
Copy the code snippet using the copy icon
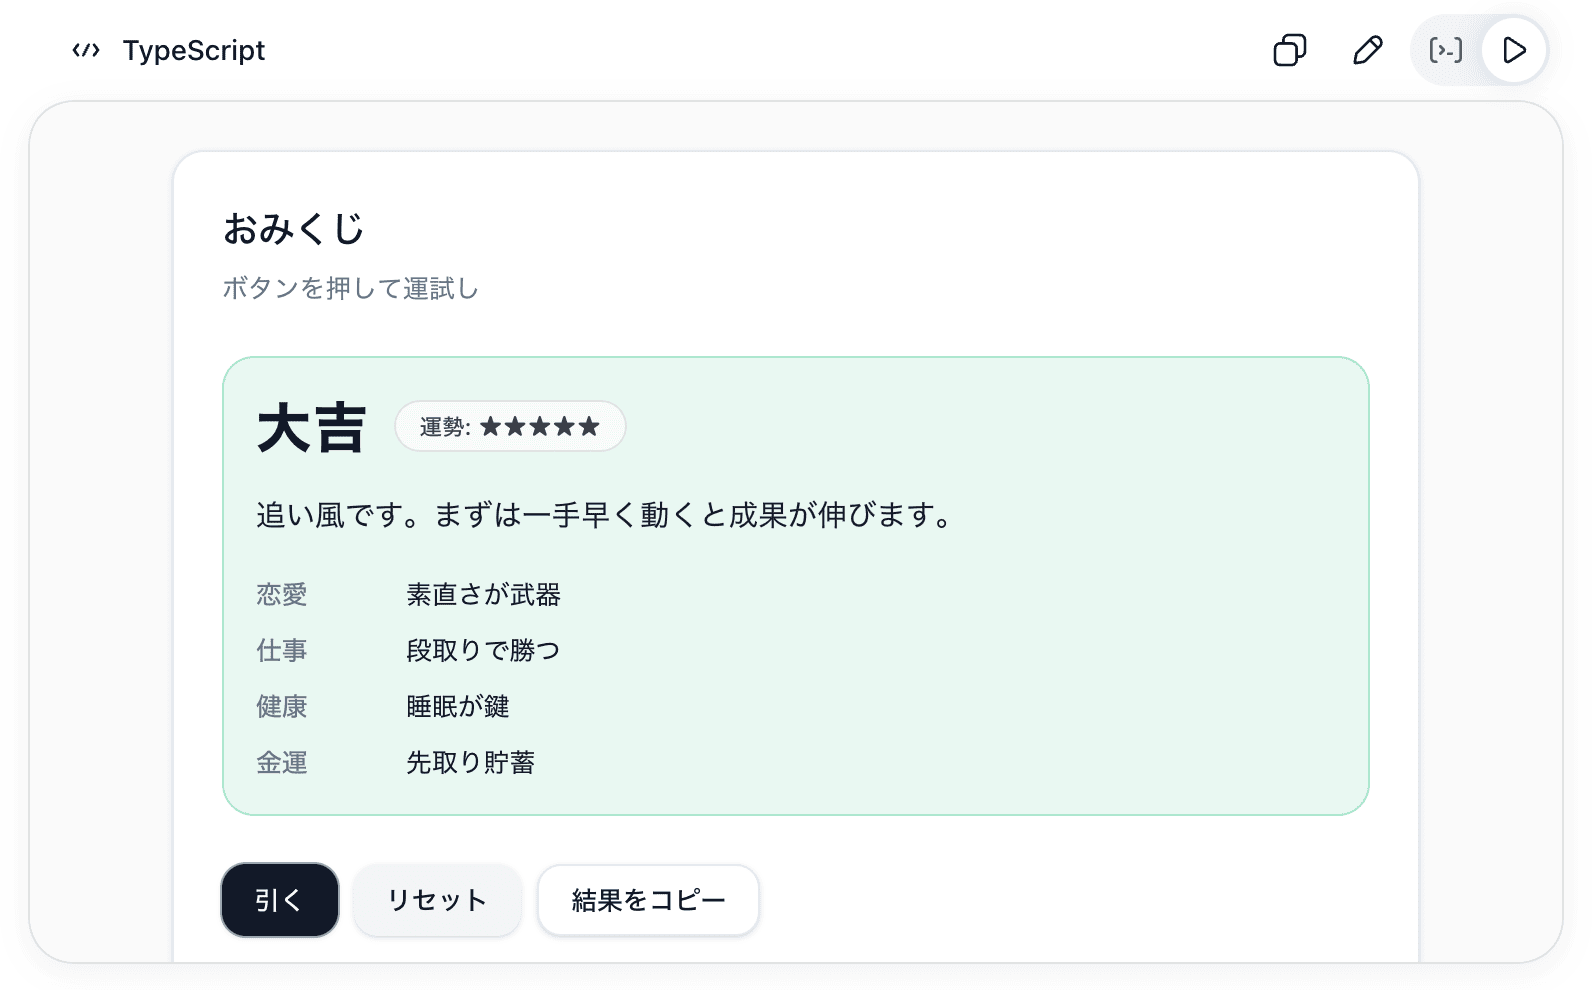pos(1290,50)
